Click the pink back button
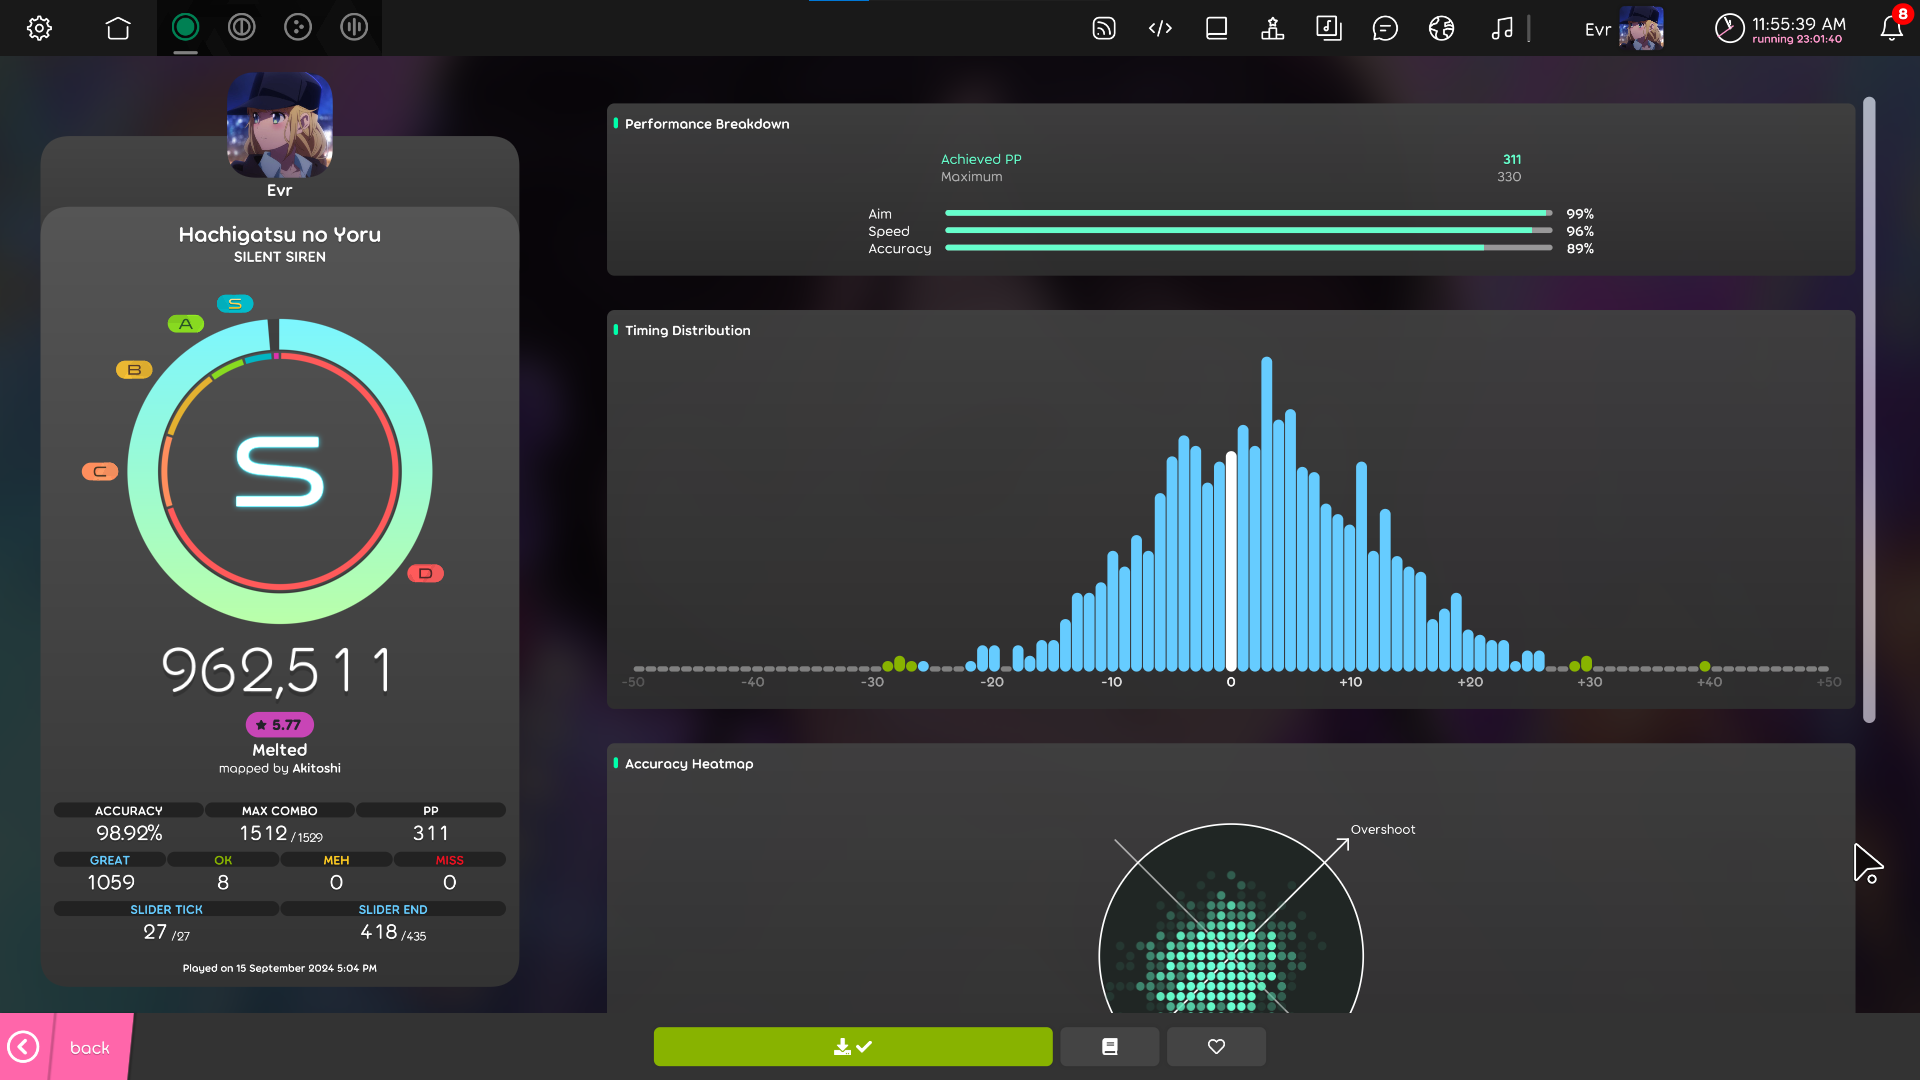 pos(66,1047)
